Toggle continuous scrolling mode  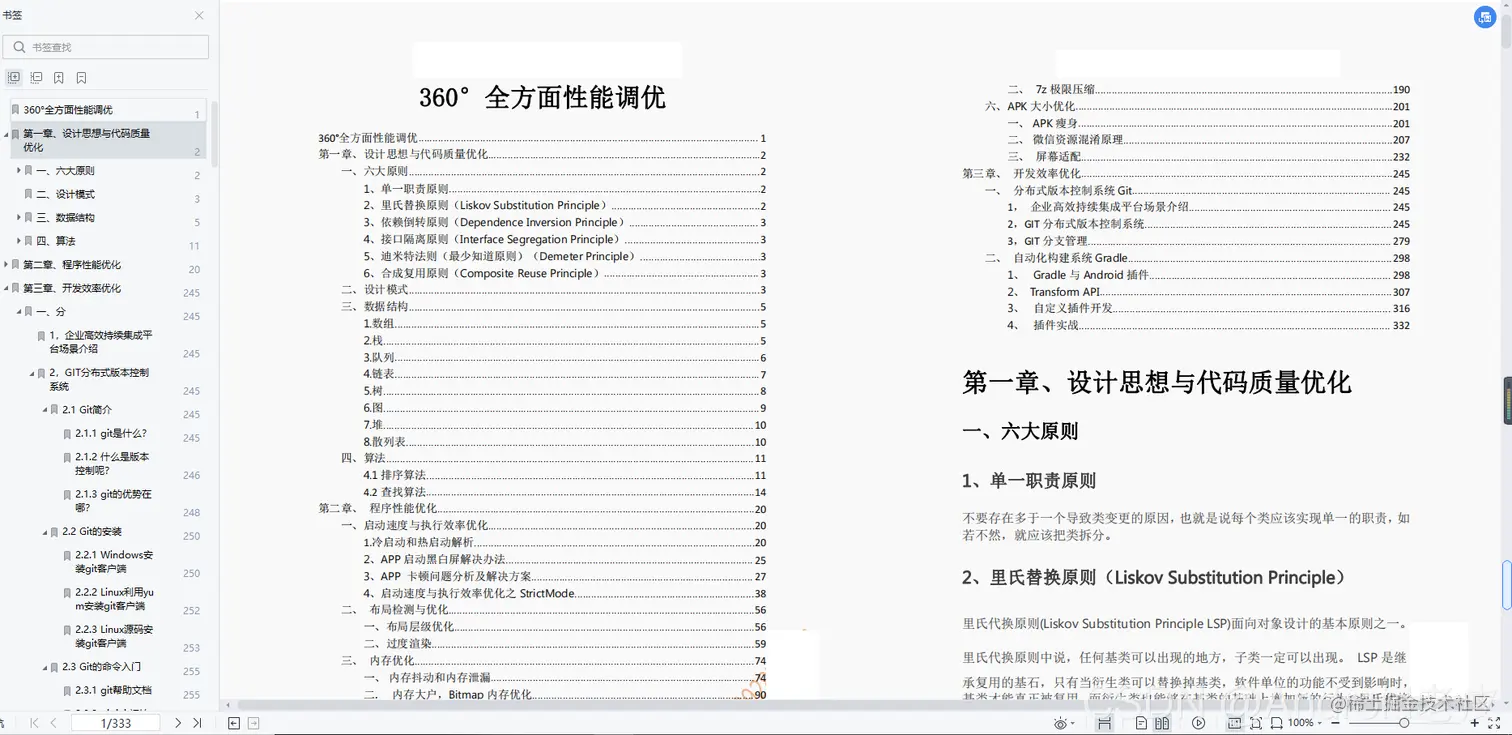pos(1105,722)
